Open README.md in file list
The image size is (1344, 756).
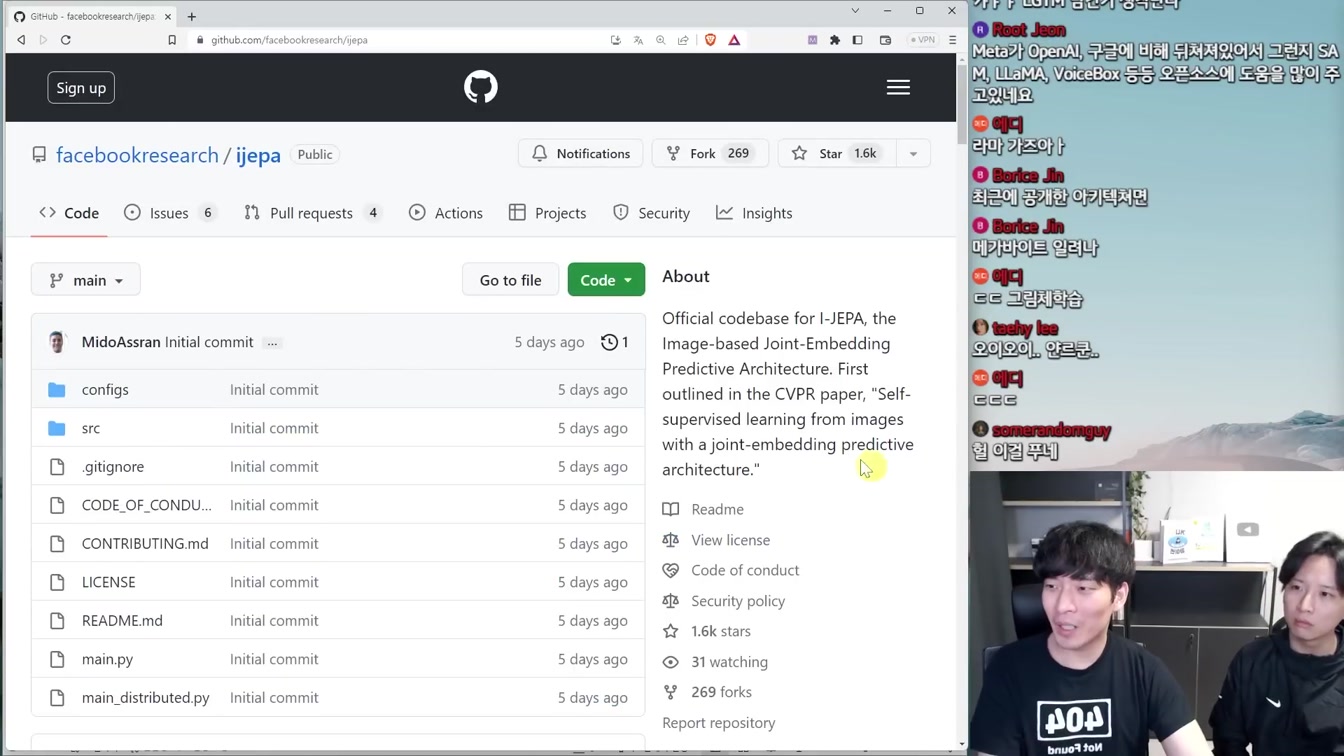122,621
